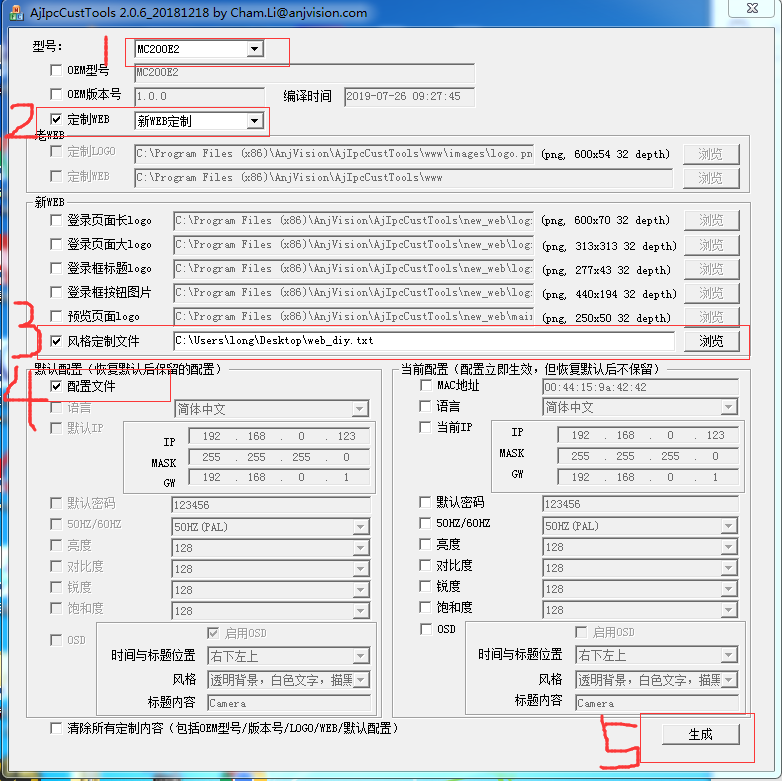Uncheck the 定制WEB checkbox
782x781 pixels.
pos(56,120)
